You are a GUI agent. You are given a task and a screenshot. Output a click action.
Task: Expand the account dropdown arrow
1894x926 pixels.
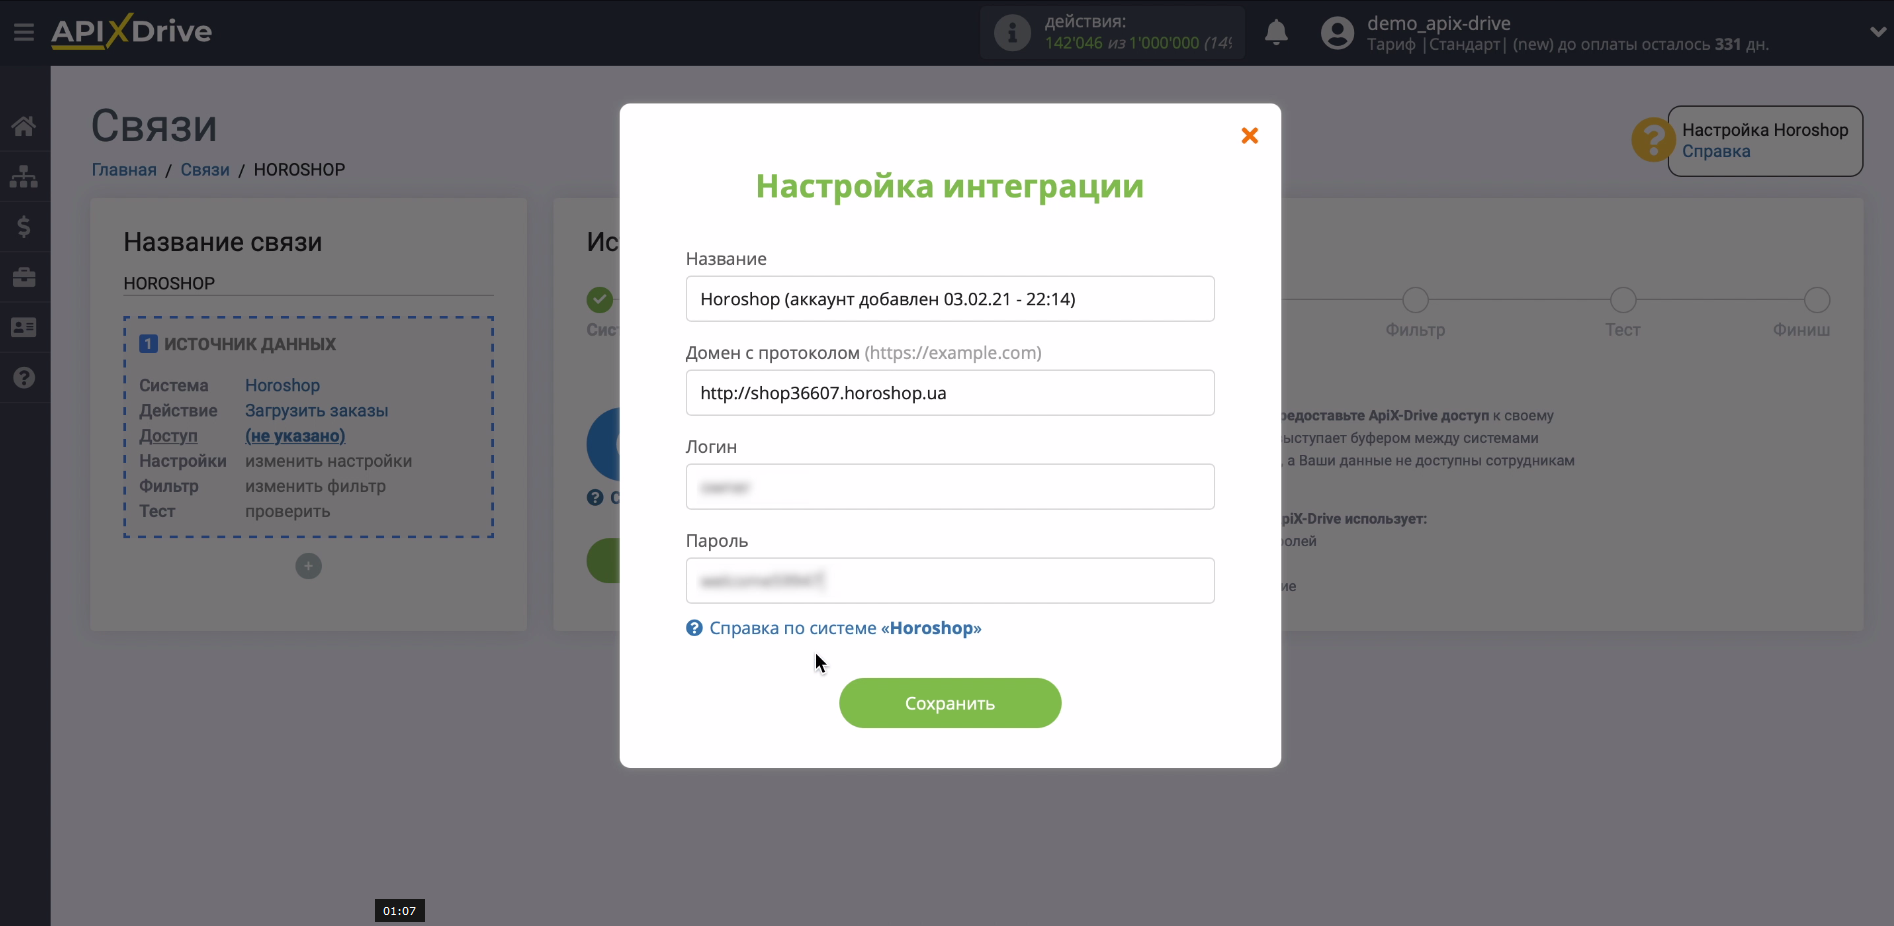(x=1877, y=32)
